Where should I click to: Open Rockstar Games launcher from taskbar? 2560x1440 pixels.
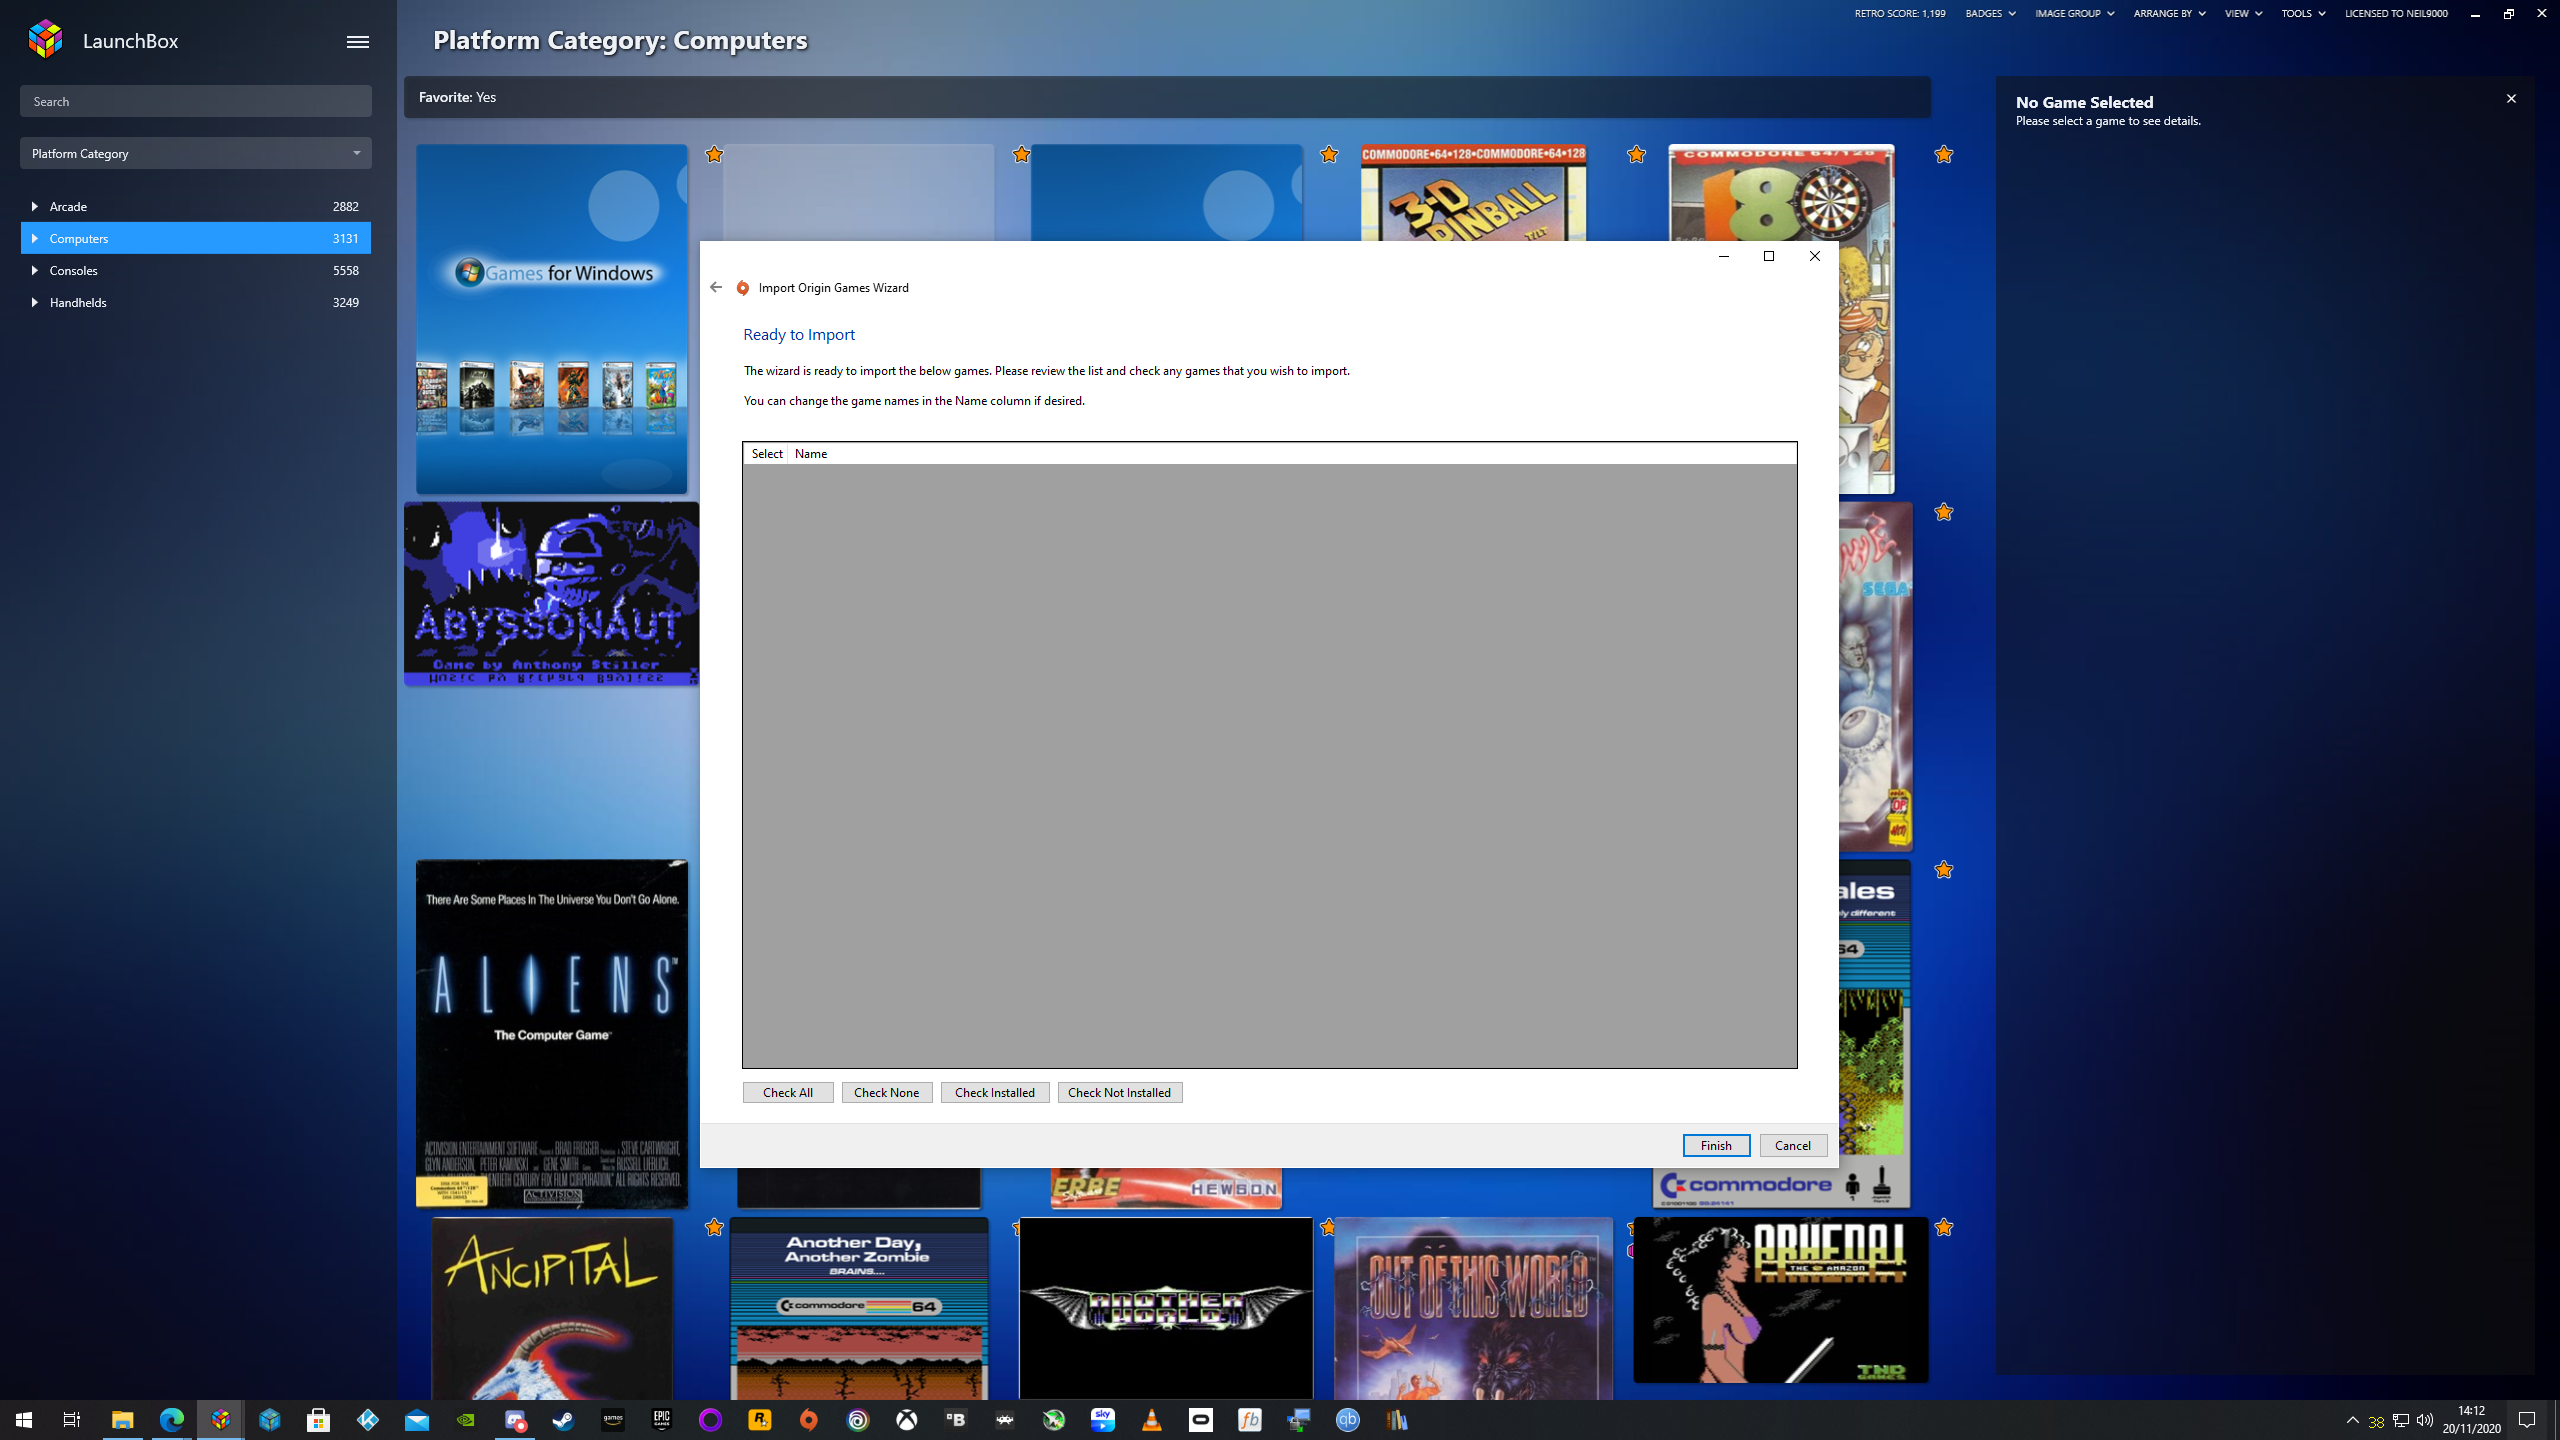[x=759, y=1420]
